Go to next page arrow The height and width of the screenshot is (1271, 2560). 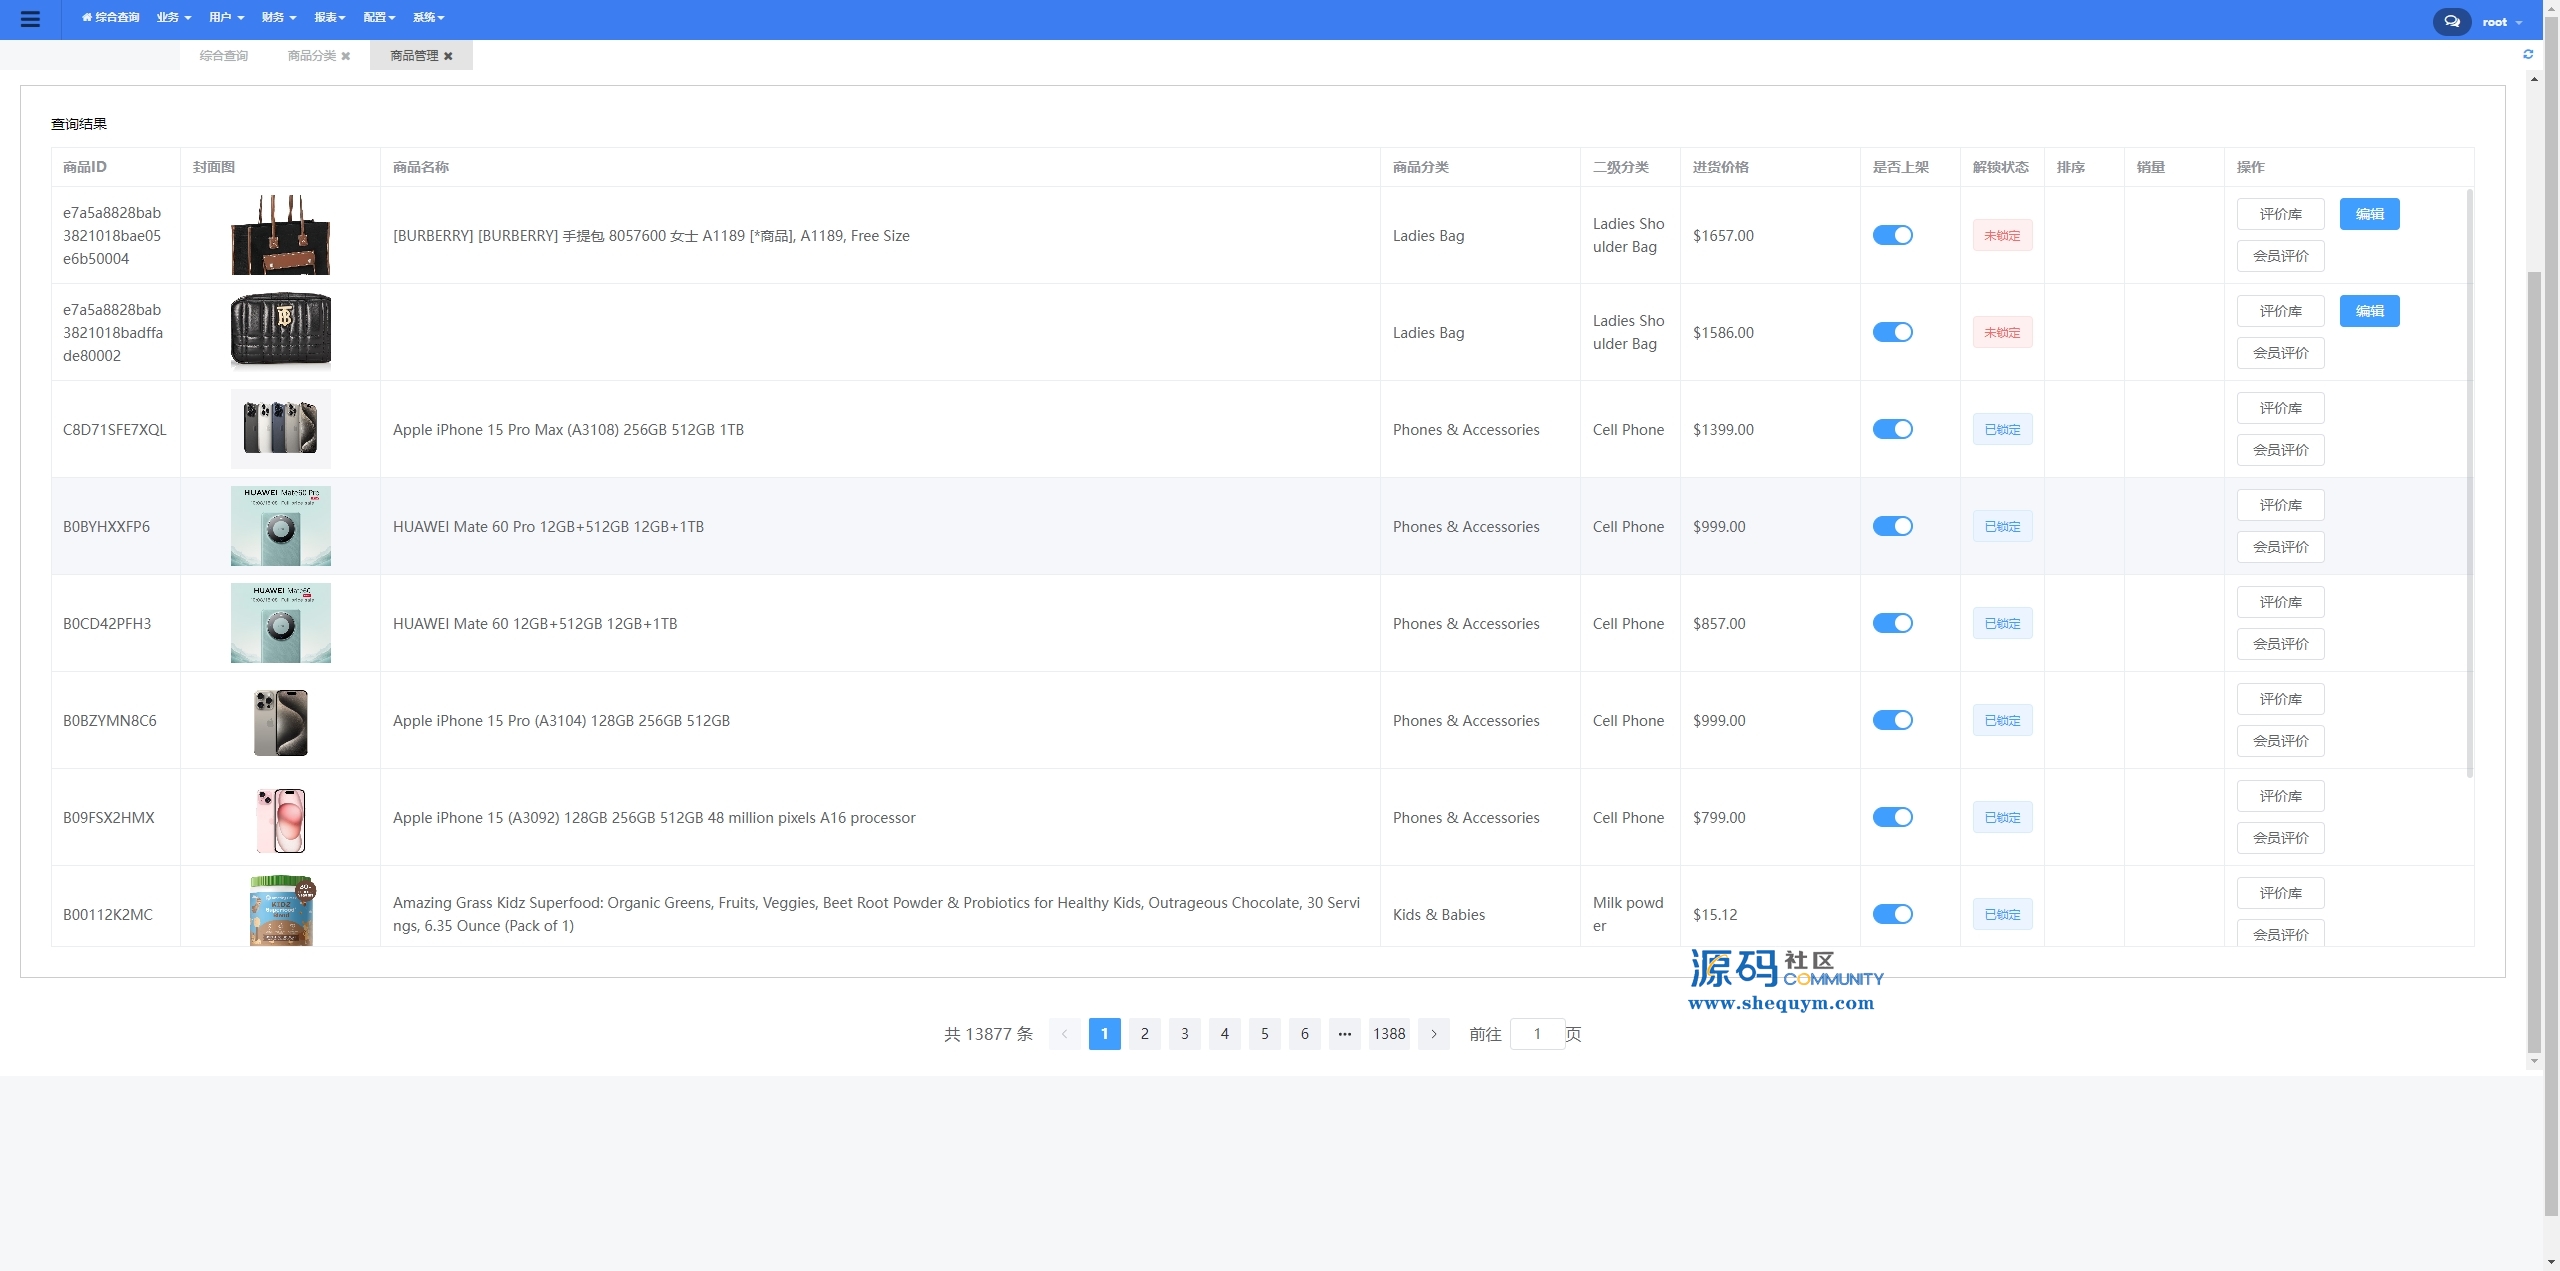(x=1434, y=1034)
